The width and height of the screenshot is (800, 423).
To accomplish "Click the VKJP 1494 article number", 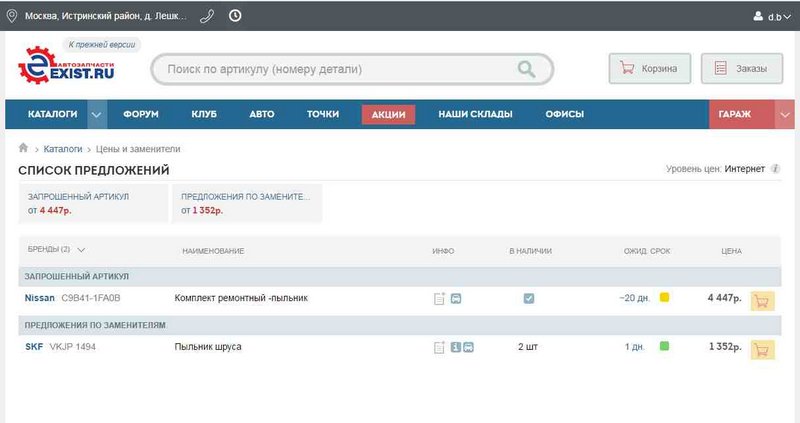I will click(x=72, y=347).
